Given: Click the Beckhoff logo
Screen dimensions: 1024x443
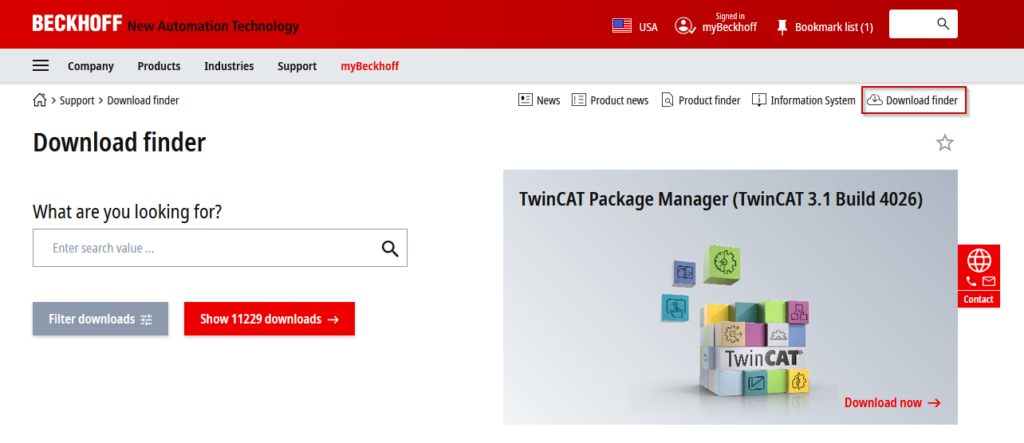Looking at the screenshot, I should click(77, 24).
